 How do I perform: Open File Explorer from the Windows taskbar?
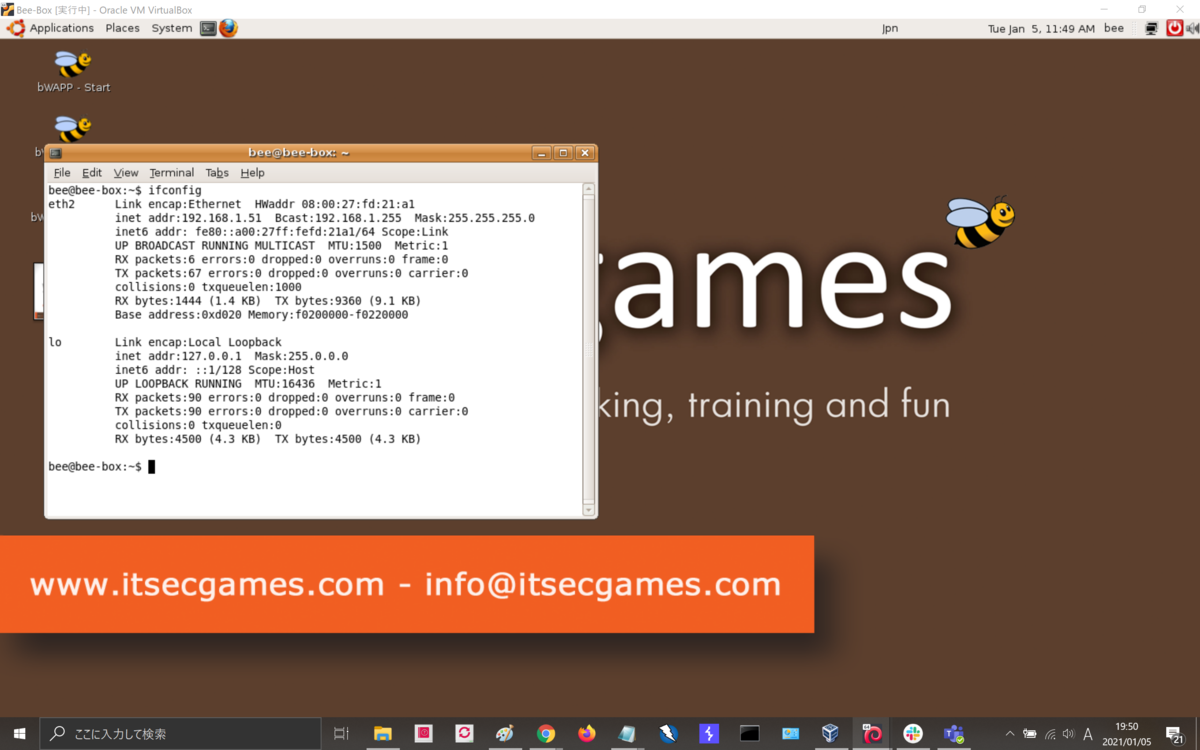[382, 733]
